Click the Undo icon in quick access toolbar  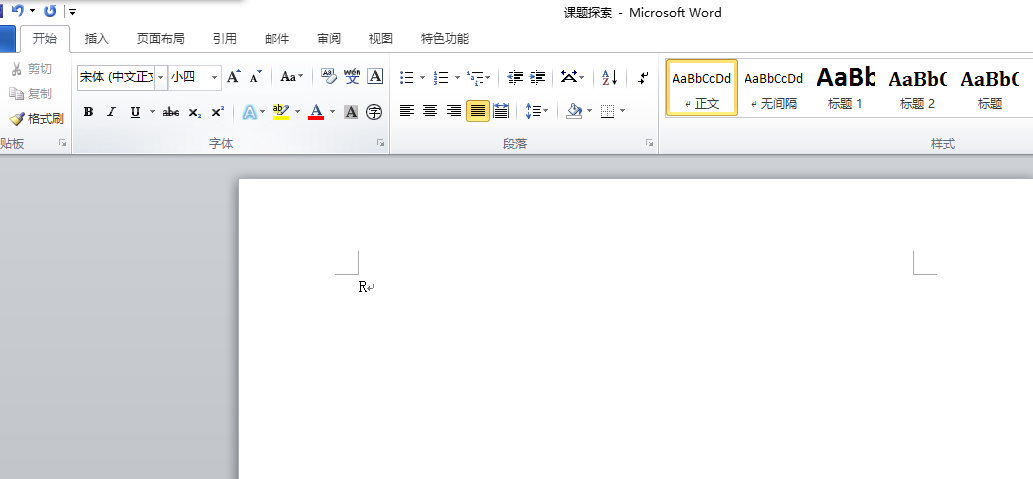point(18,11)
